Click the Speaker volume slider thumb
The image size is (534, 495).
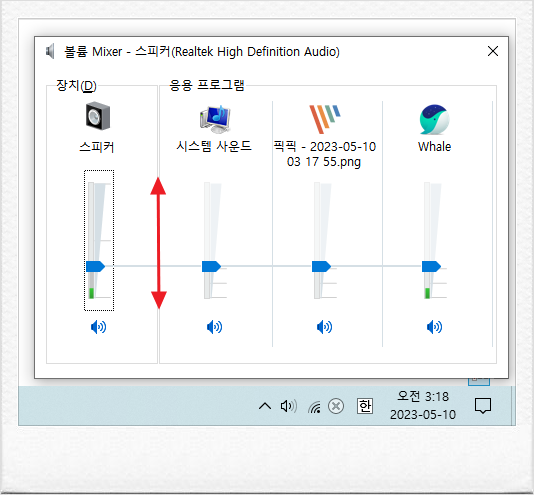coord(95,266)
